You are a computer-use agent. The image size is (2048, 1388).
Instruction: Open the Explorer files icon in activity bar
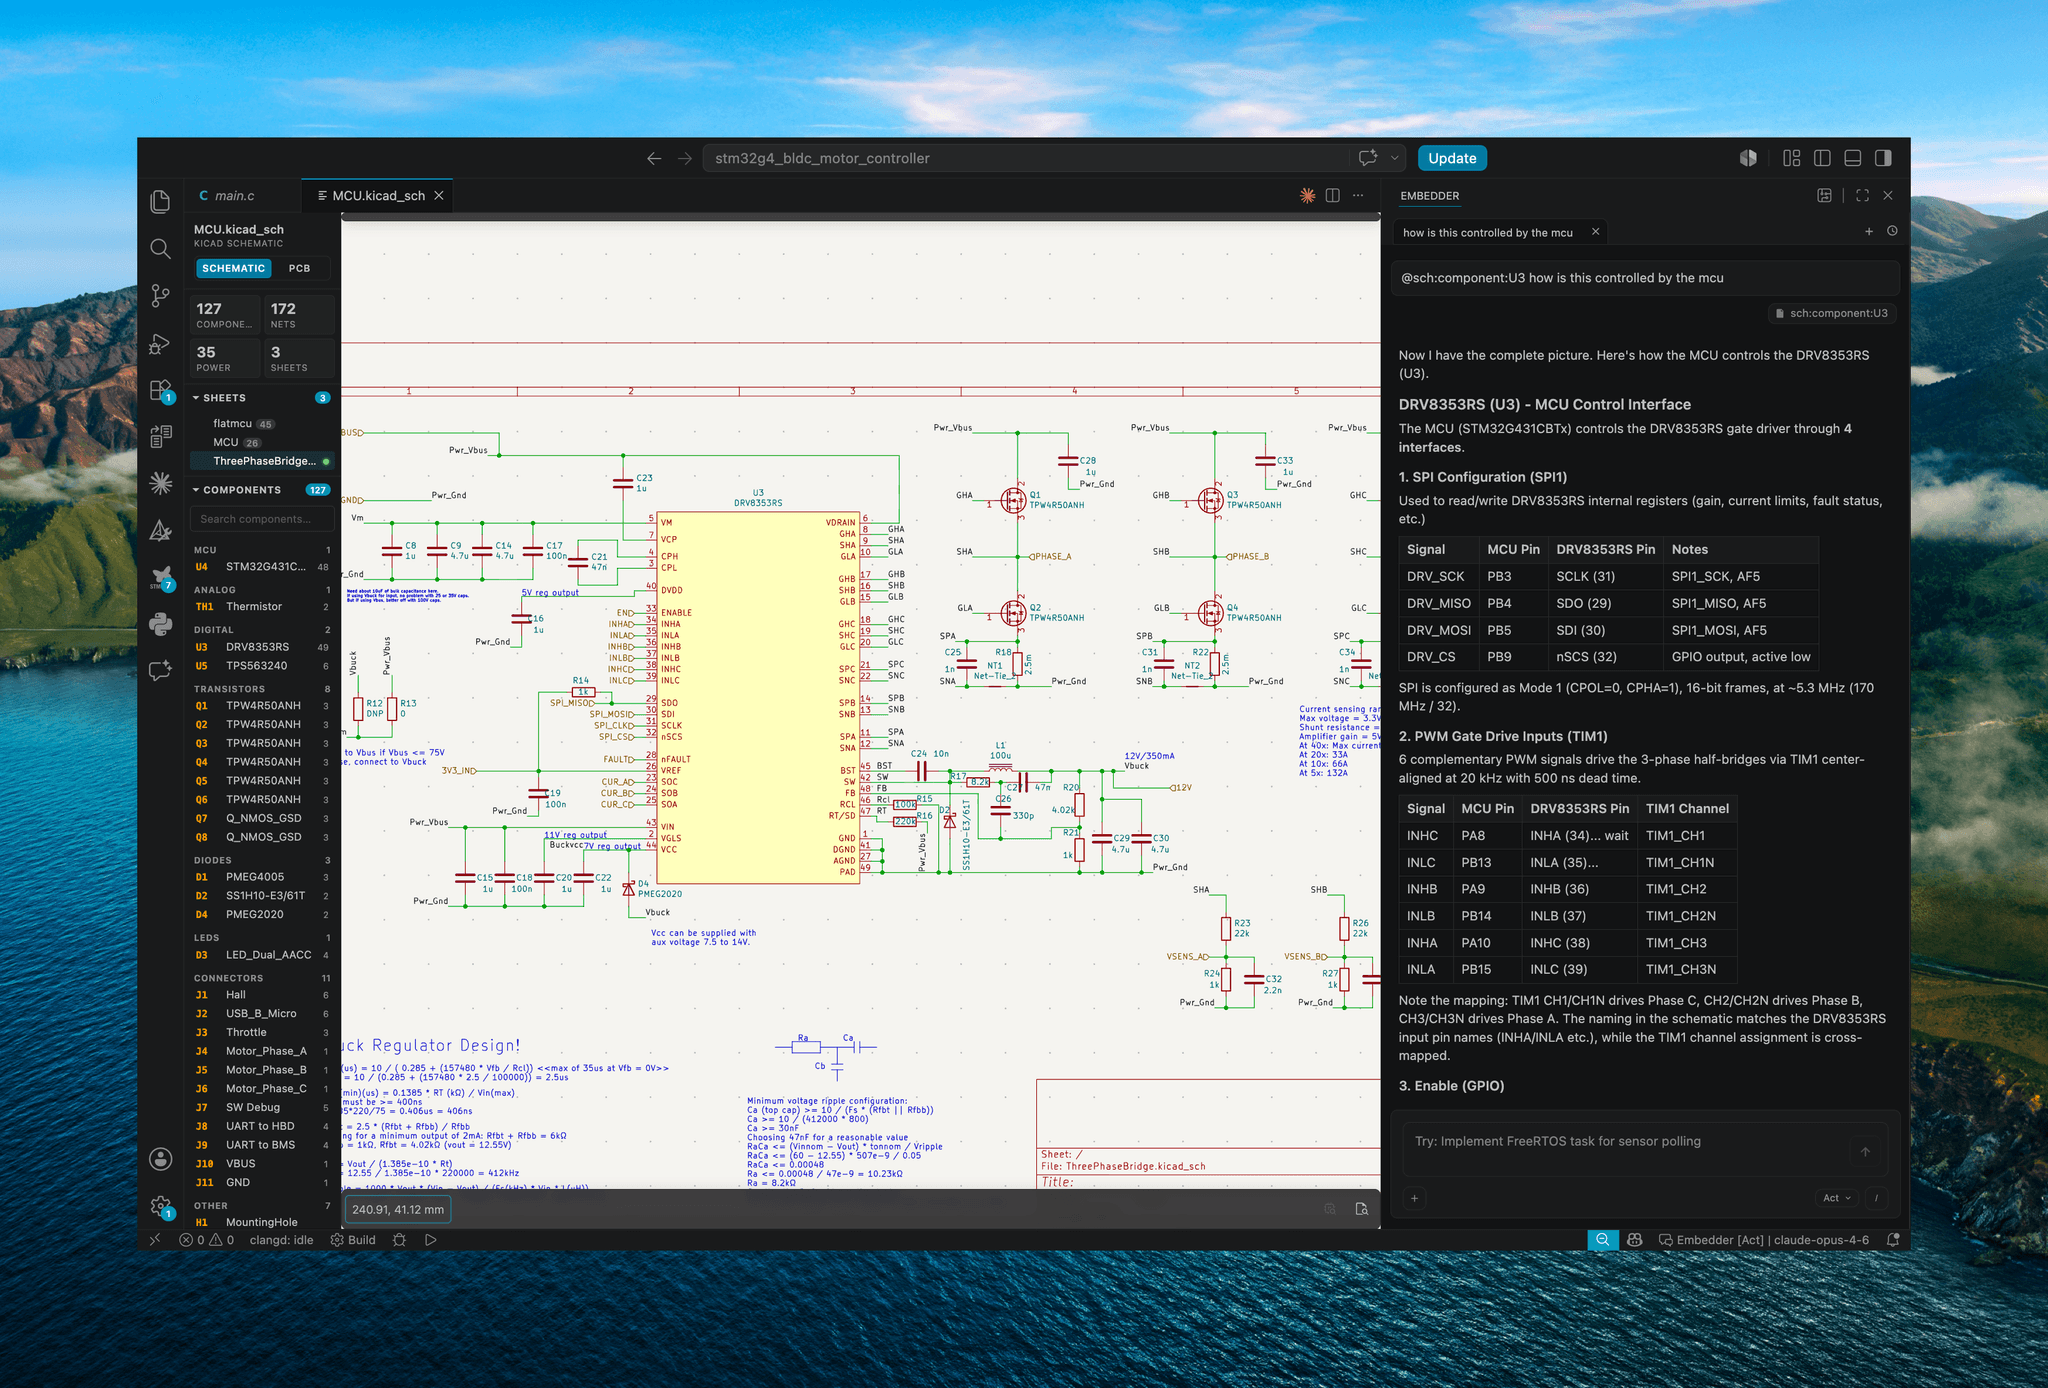(x=160, y=202)
